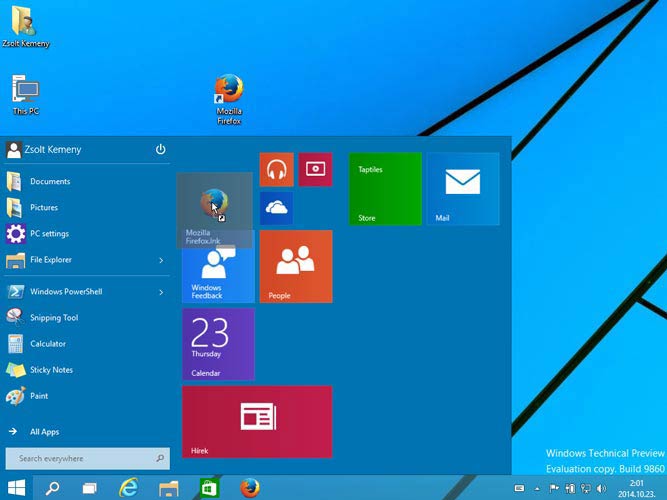Screen dimensions: 667x500
Task: Open File Explorer from the taskbar
Action: (168, 488)
